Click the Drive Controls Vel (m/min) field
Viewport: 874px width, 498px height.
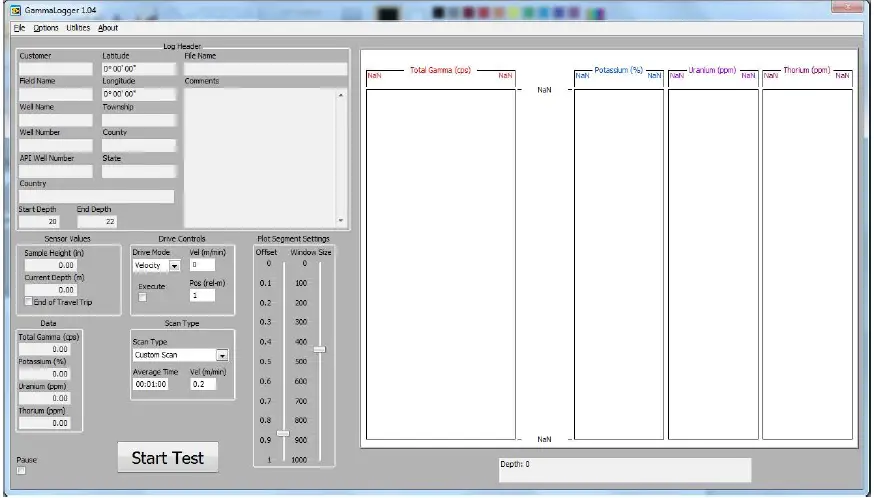(x=202, y=265)
